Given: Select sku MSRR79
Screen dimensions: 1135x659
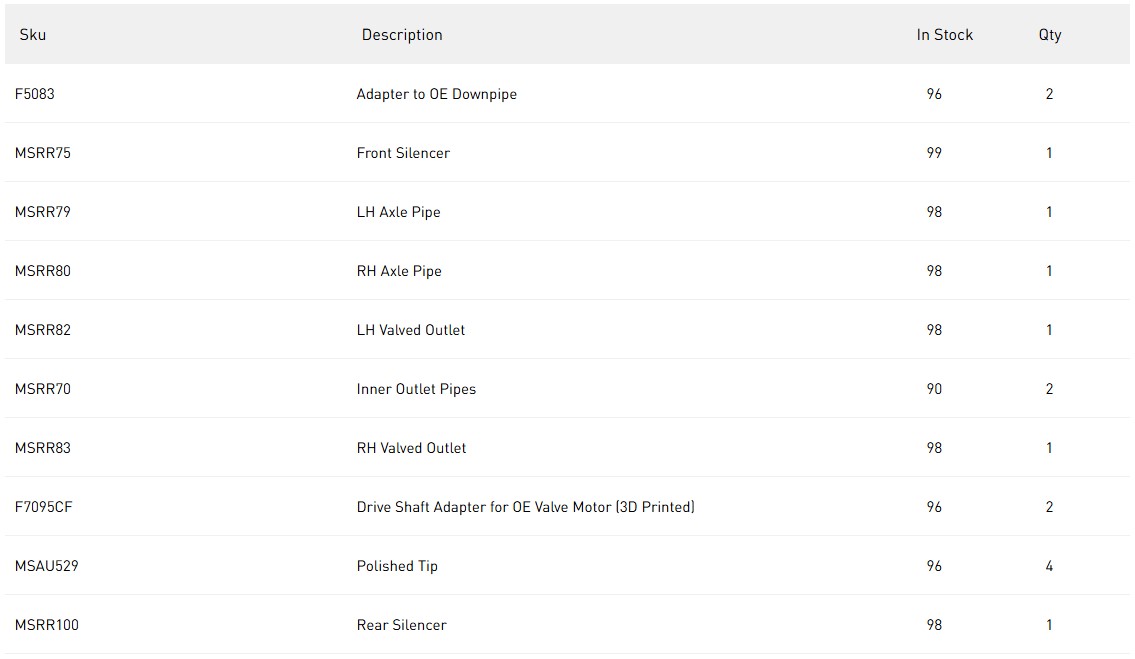Looking at the screenshot, I should [43, 212].
